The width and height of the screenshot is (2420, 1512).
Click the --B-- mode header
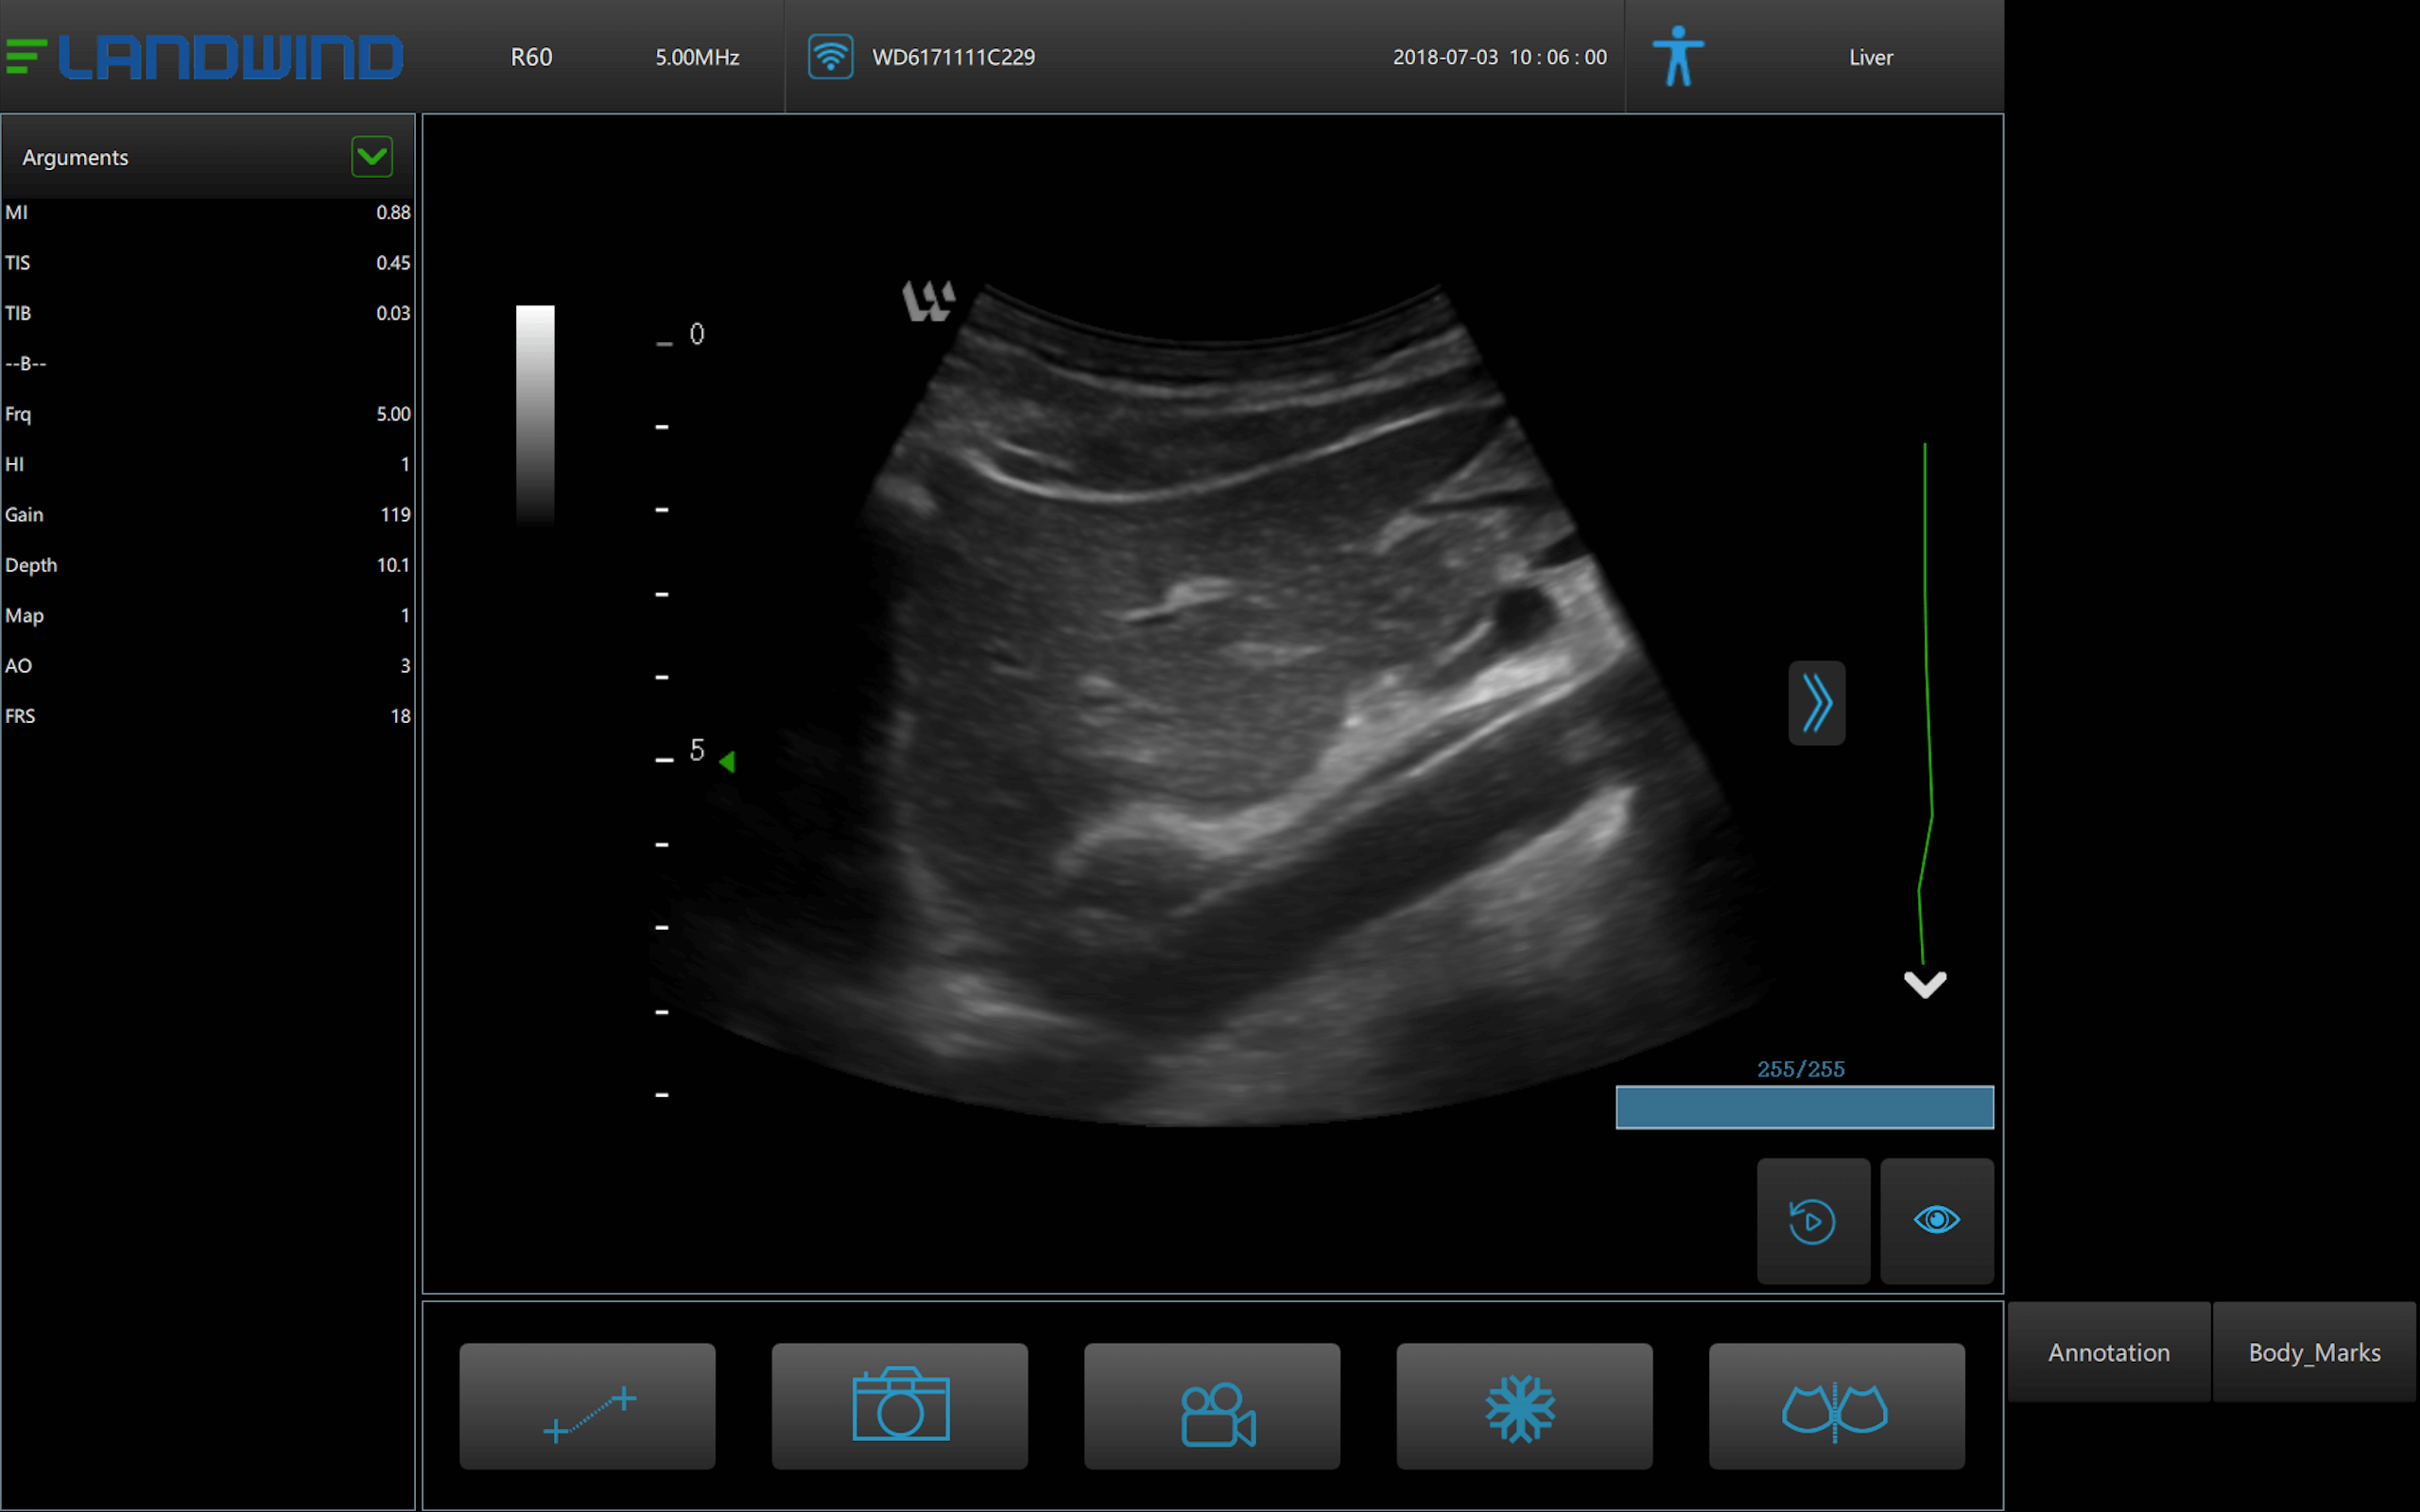click(x=26, y=363)
